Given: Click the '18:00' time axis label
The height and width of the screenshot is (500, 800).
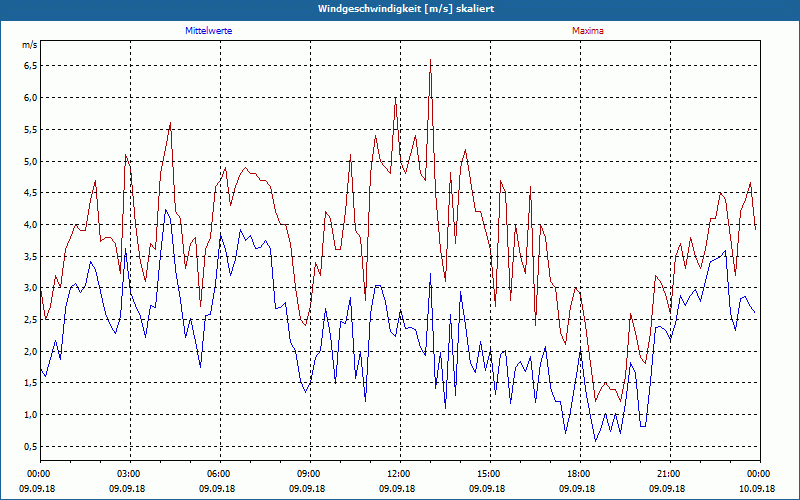Looking at the screenshot, I should click(580, 474).
